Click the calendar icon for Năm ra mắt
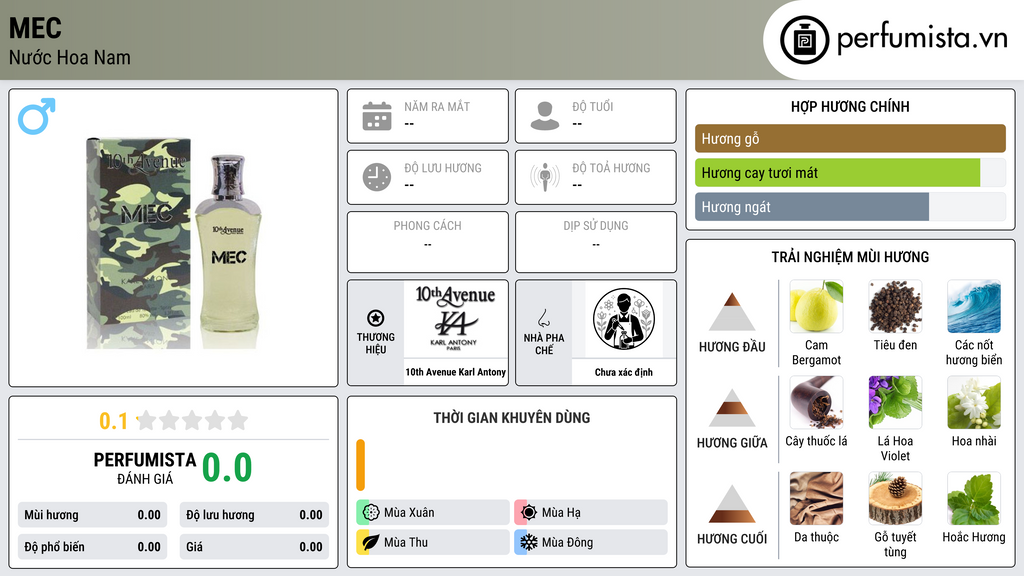The image size is (1024, 576). click(x=377, y=116)
